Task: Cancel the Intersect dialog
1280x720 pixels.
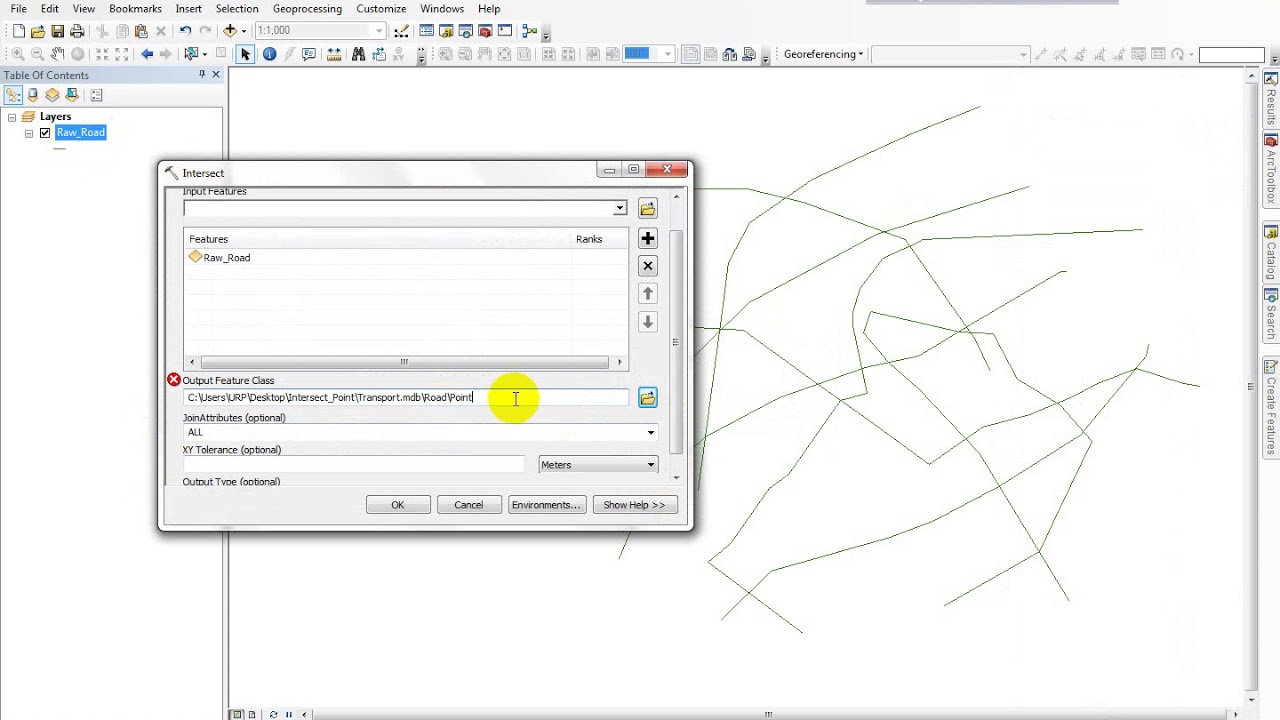Action: tap(469, 505)
